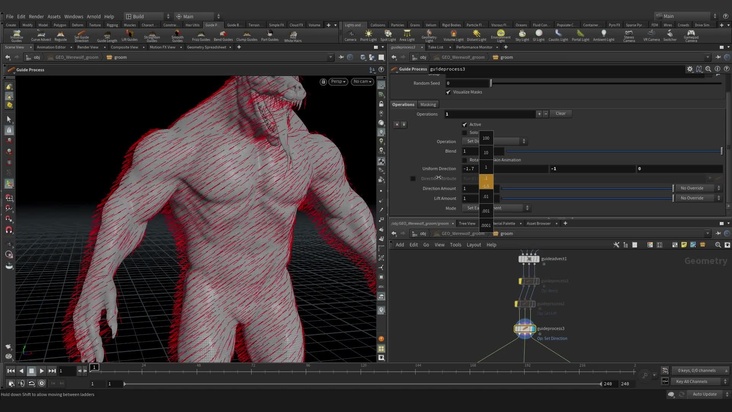Click the Auto Update button
The width and height of the screenshot is (732, 412).
(703, 394)
